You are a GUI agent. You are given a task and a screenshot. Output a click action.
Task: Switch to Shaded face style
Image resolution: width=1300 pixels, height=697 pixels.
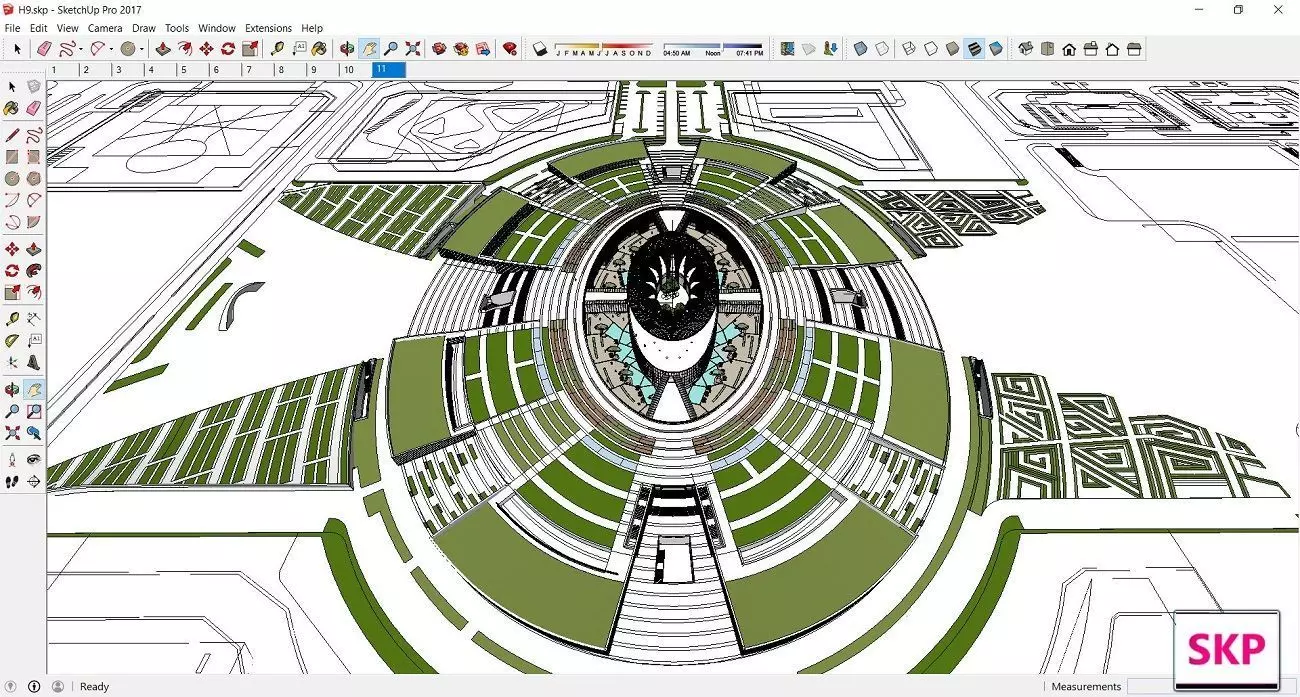(x=952, y=48)
